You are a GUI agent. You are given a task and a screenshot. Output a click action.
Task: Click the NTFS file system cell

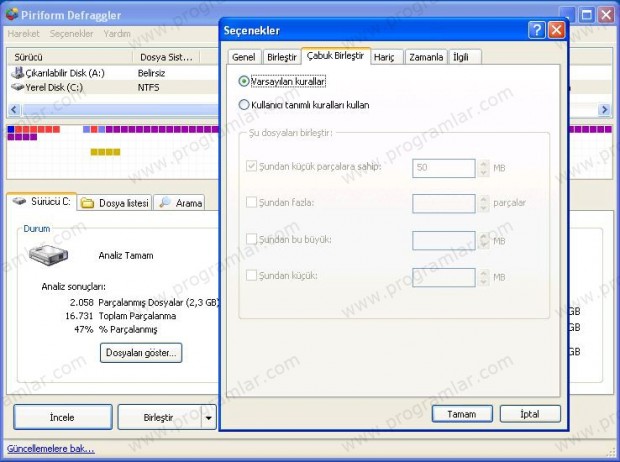(x=149, y=87)
